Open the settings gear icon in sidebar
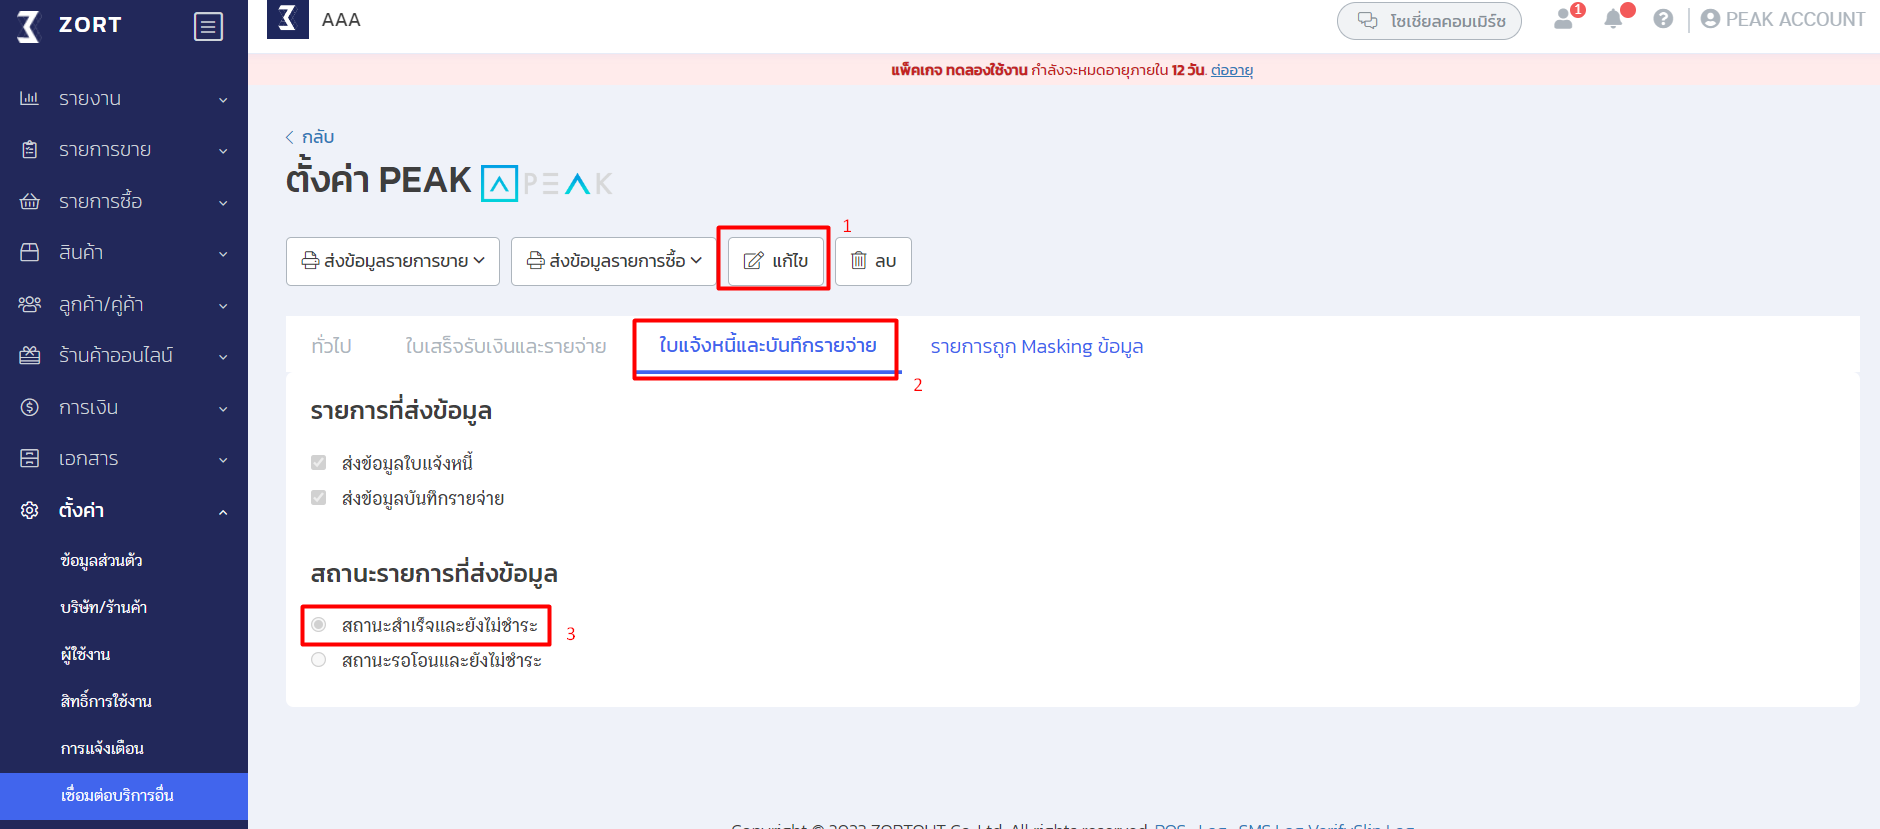The width and height of the screenshot is (1880, 829). (x=30, y=510)
